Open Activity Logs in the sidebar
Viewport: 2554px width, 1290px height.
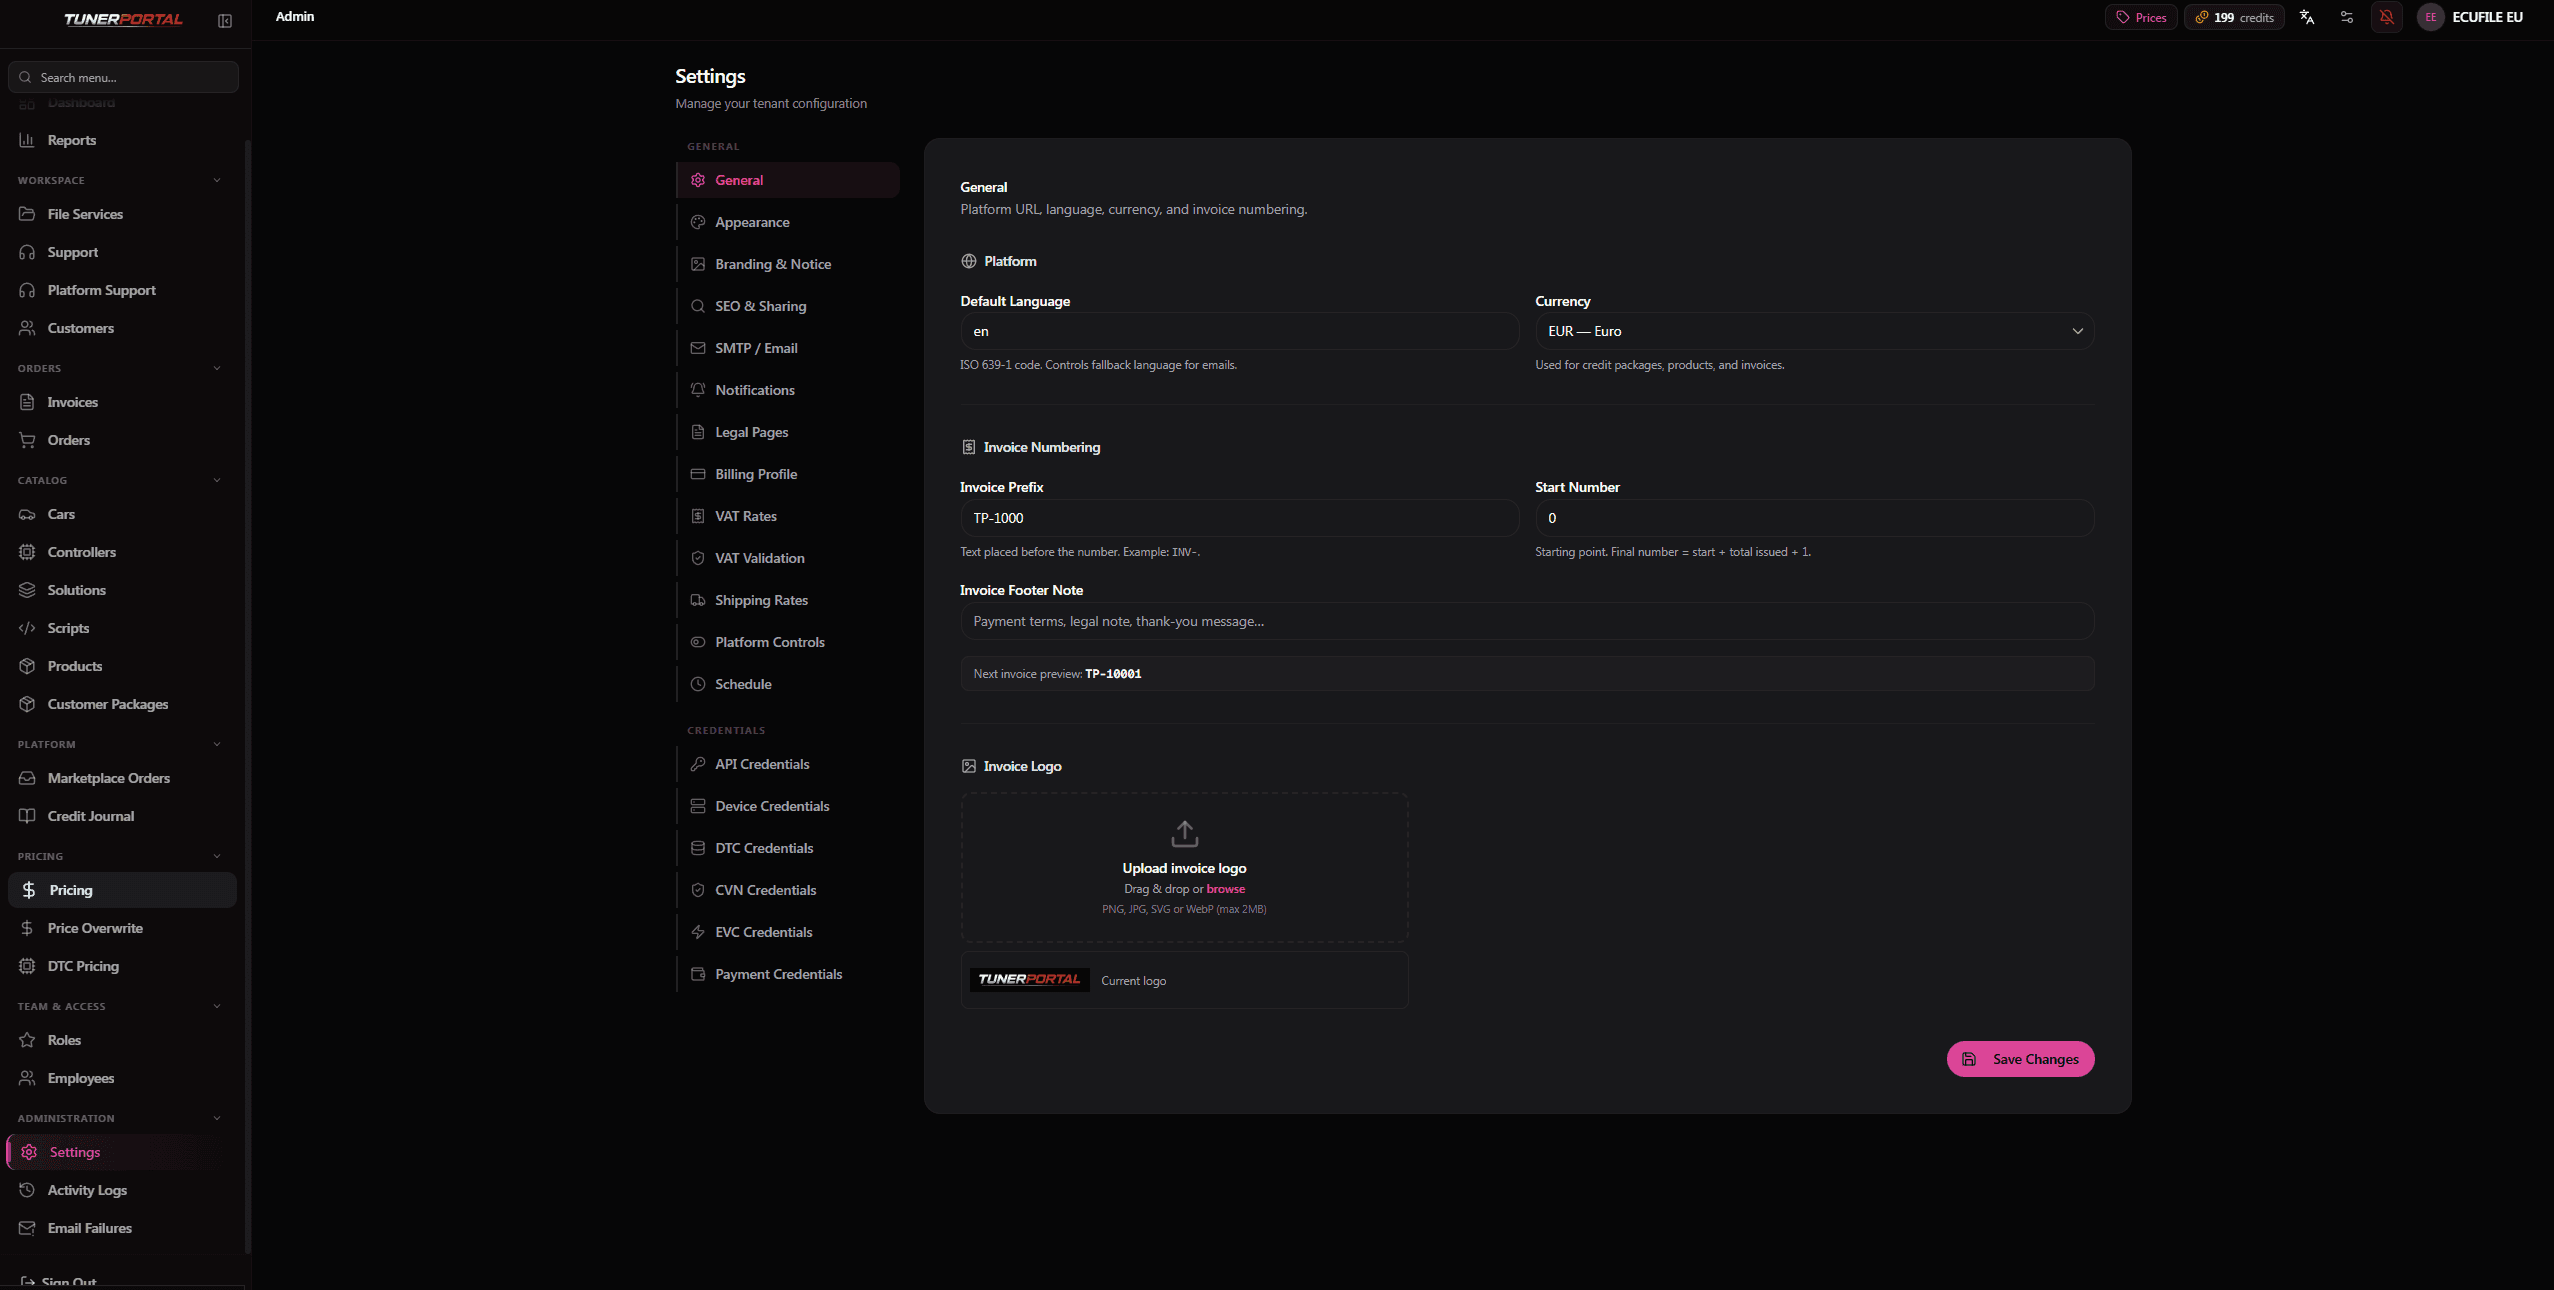point(123,1190)
